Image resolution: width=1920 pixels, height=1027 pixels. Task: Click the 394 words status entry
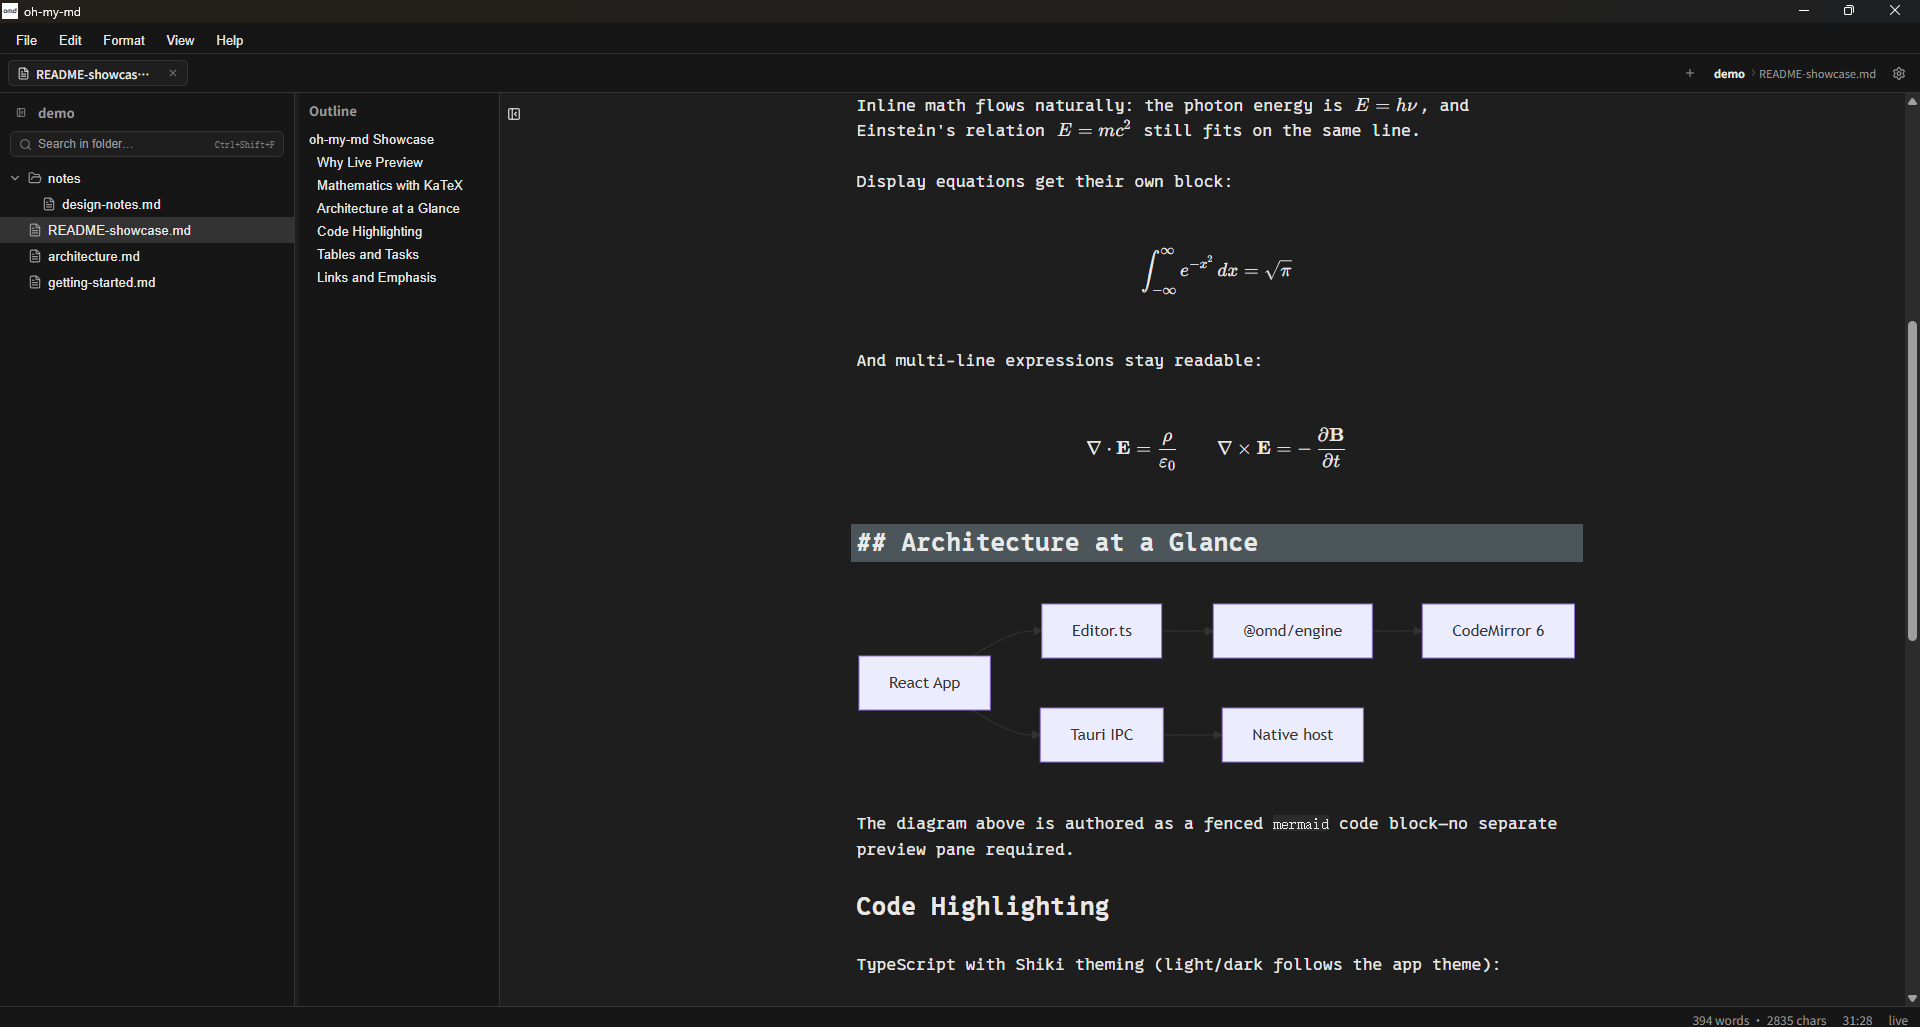coord(1720,1020)
